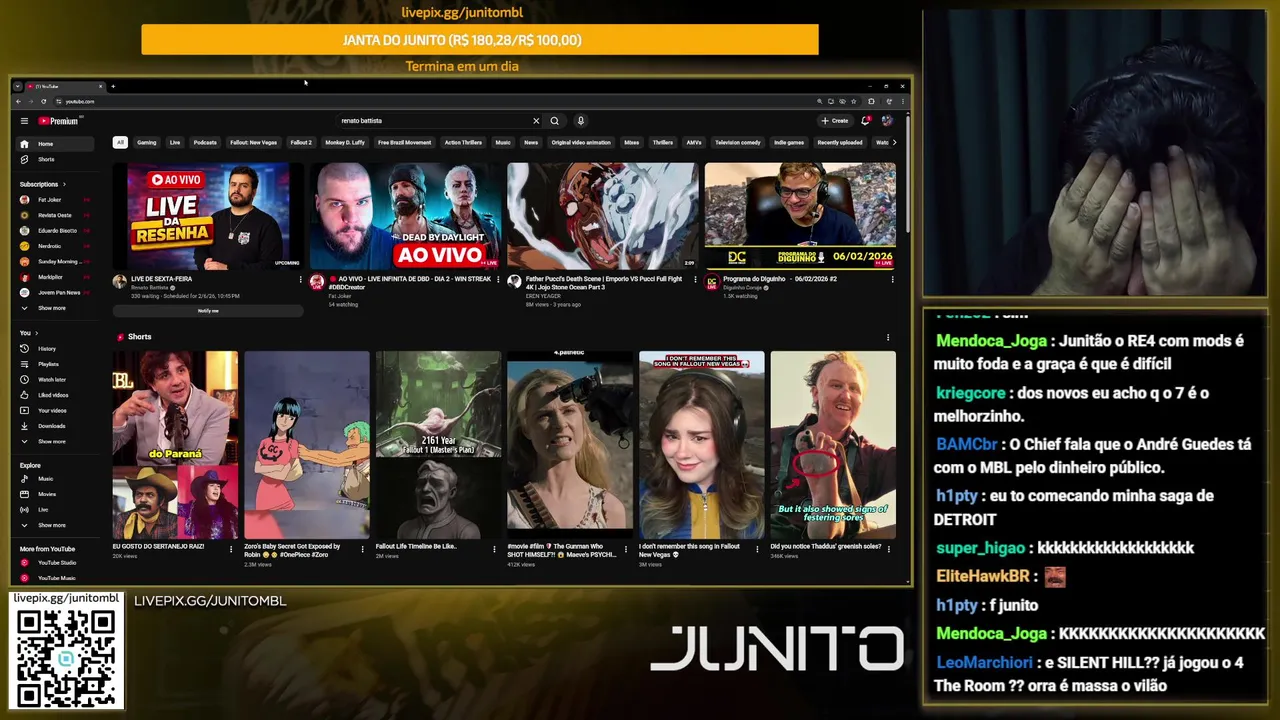Image resolution: width=1280 pixels, height=720 pixels.
Task: Open Chrome's three-dot menu
Action: [x=902, y=102]
